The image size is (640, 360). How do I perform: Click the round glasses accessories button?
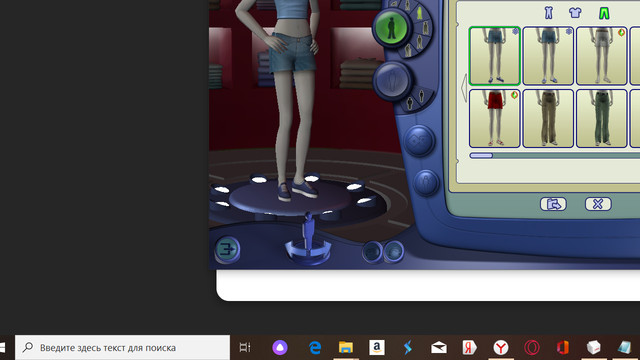pos(418,141)
